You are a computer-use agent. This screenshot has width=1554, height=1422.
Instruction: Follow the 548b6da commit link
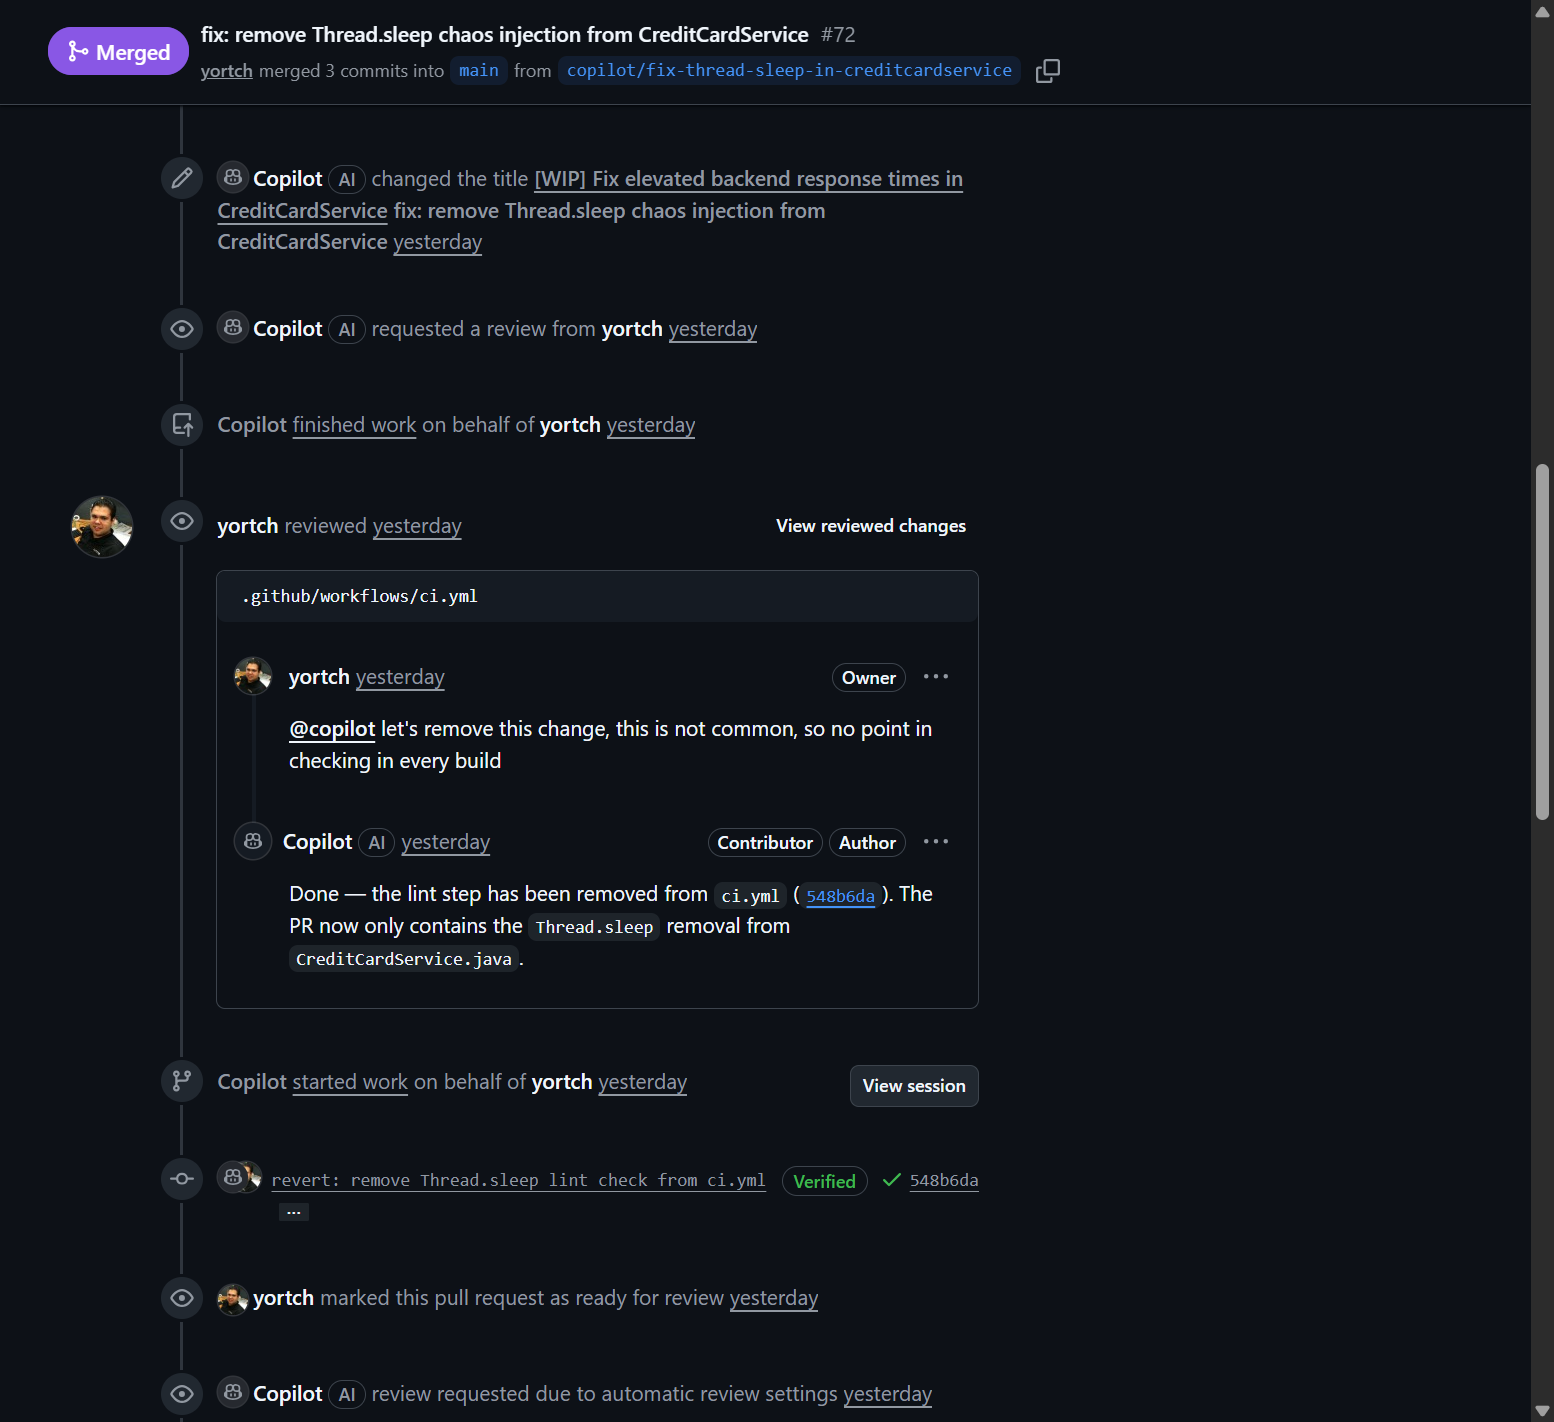point(840,896)
